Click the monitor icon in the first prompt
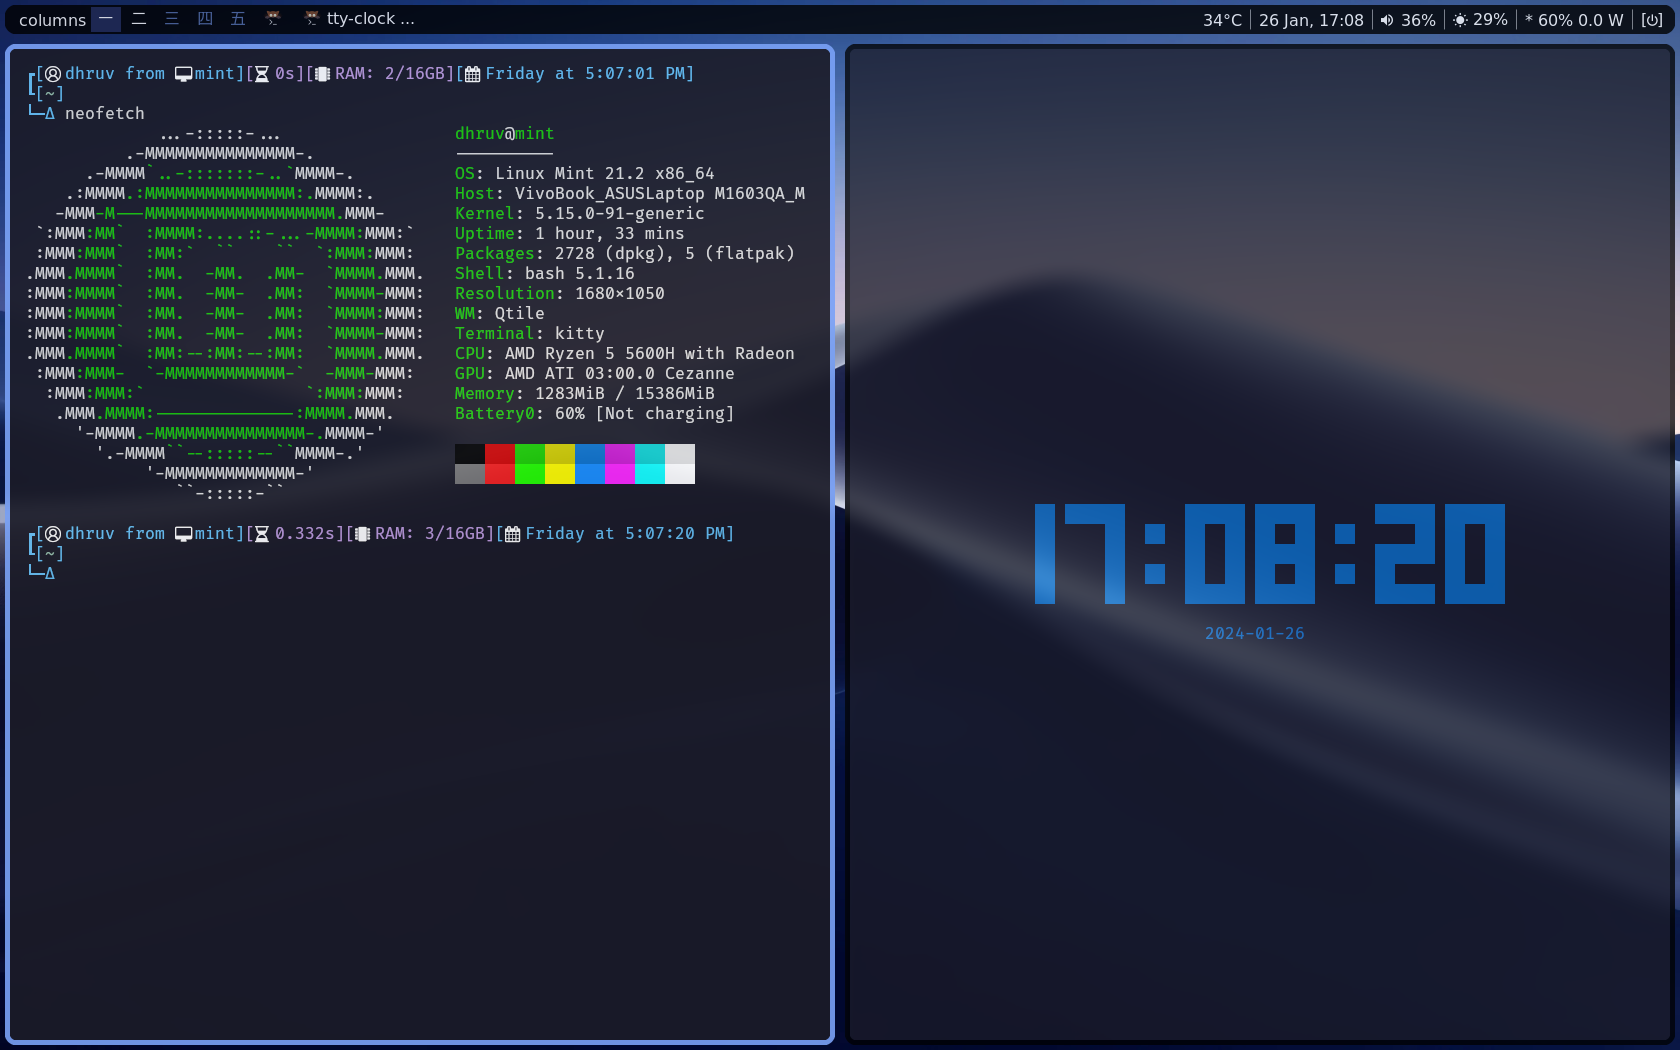This screenshot has height=1050, width=1680. [184, 74]
